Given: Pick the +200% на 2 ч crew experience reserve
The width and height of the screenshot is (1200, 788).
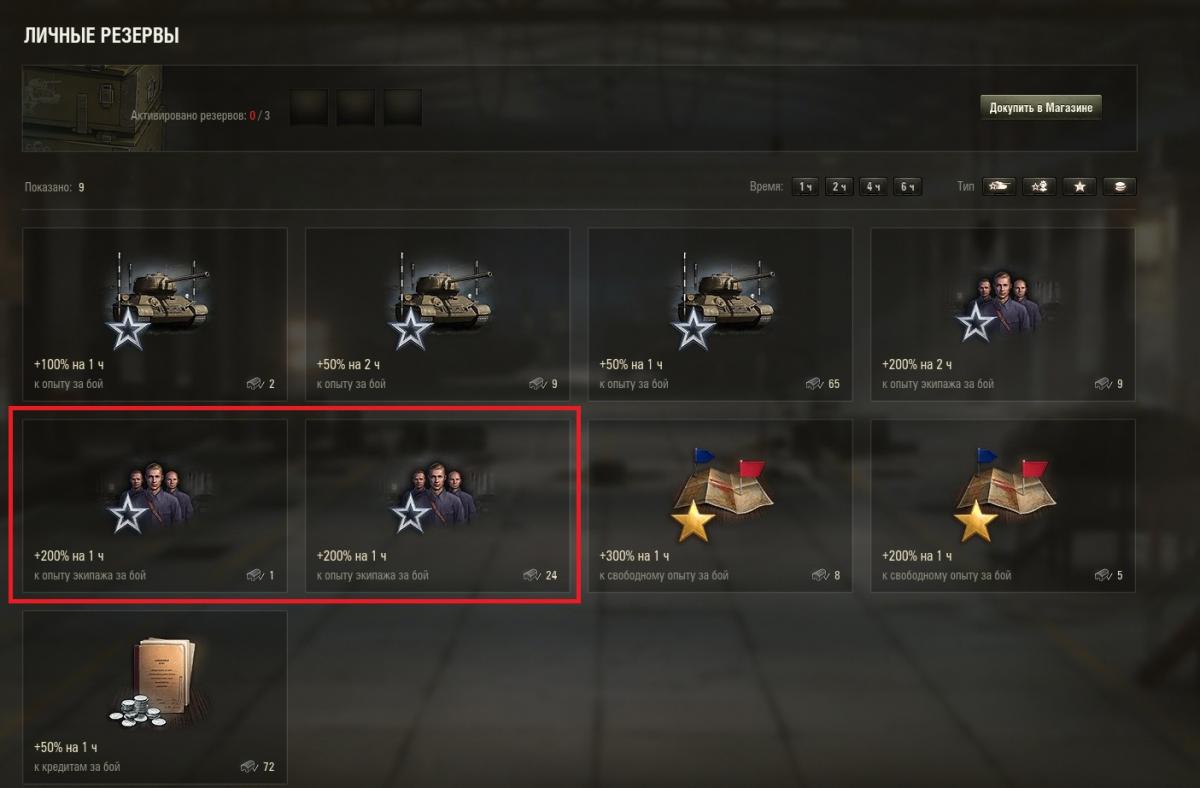Looking at the screenshot, I should point(1003,314).
